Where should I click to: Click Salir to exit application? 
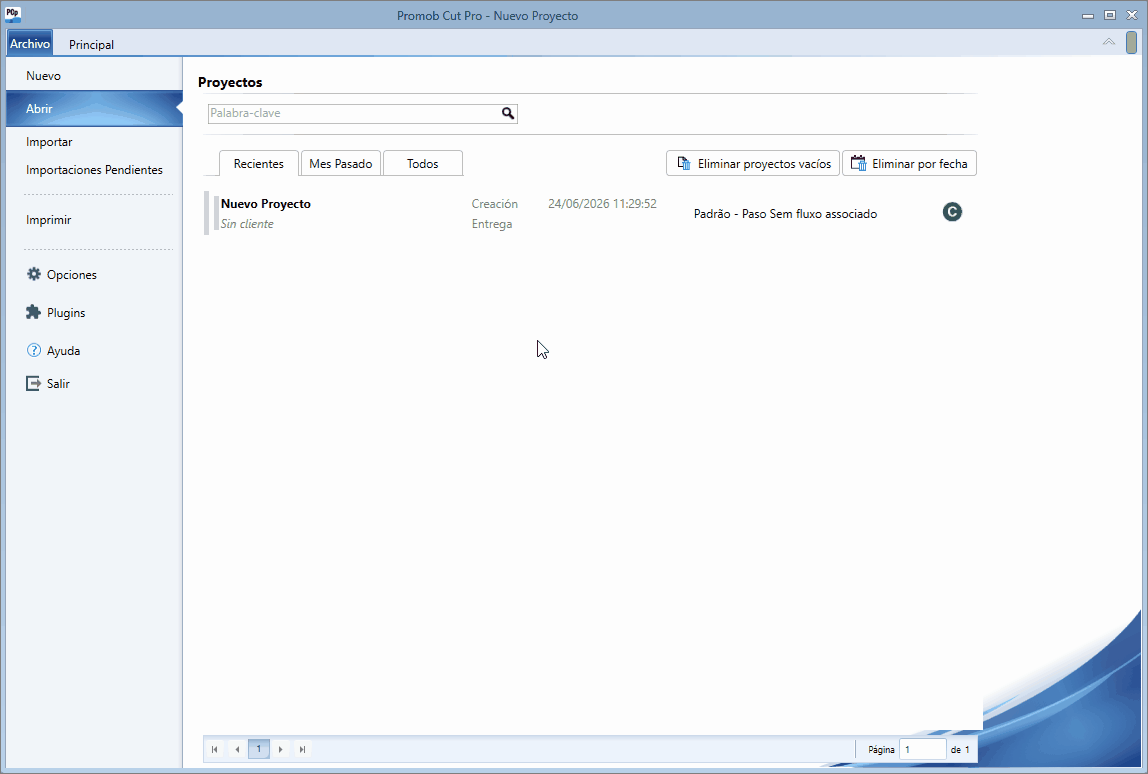pos(48,384)
